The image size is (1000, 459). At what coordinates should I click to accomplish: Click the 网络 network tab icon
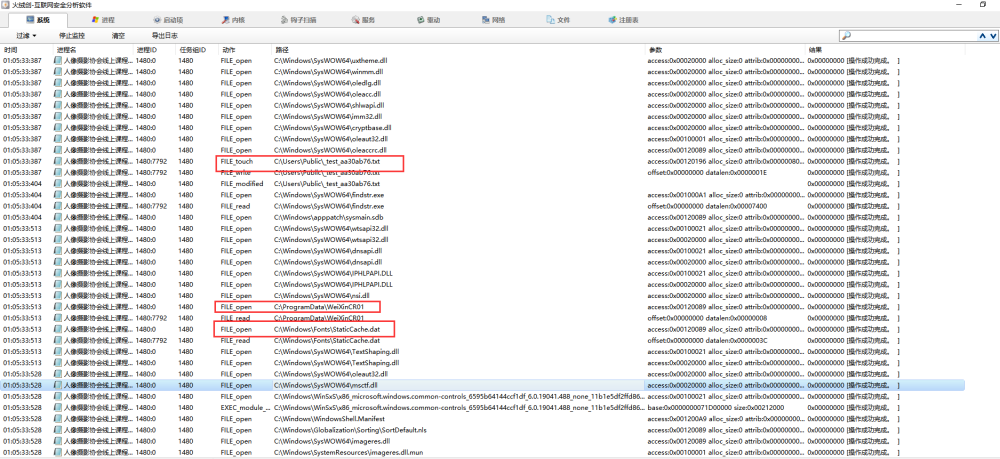(487, 20)
